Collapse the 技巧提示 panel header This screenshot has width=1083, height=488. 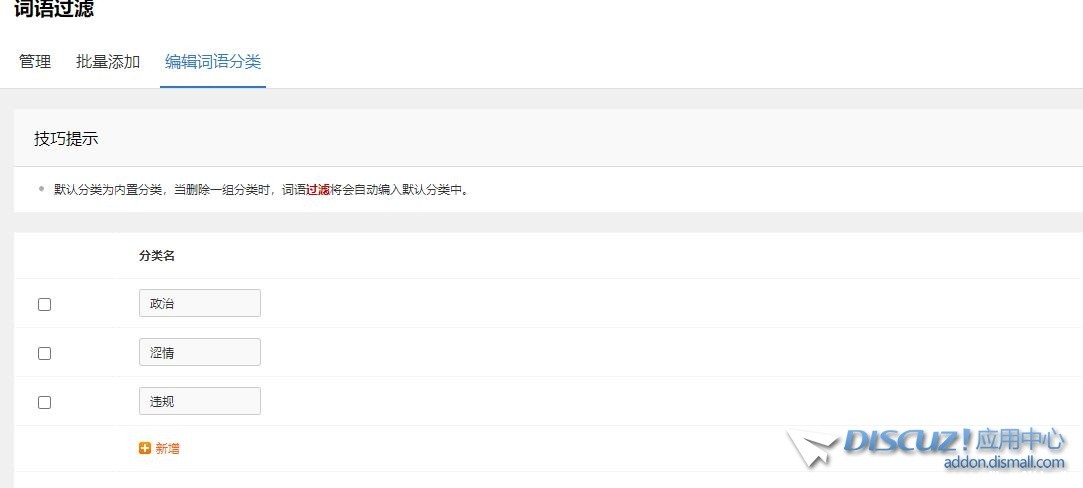tap(548, 138)
